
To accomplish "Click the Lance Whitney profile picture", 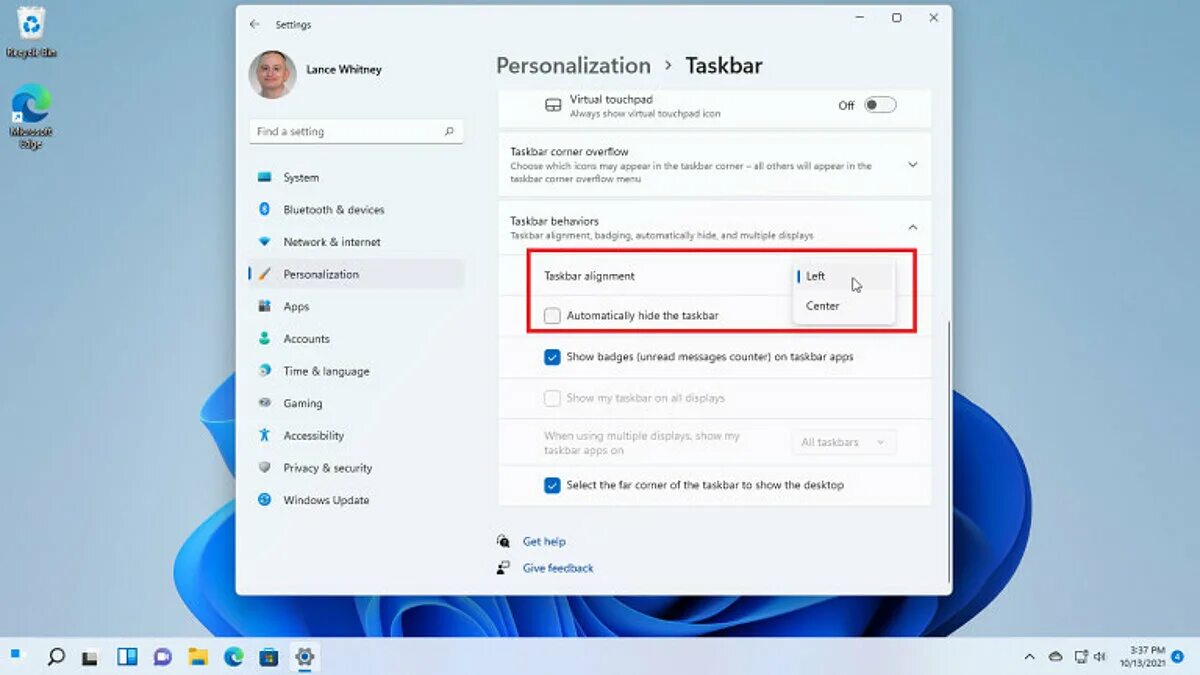I will pos(272,74).
